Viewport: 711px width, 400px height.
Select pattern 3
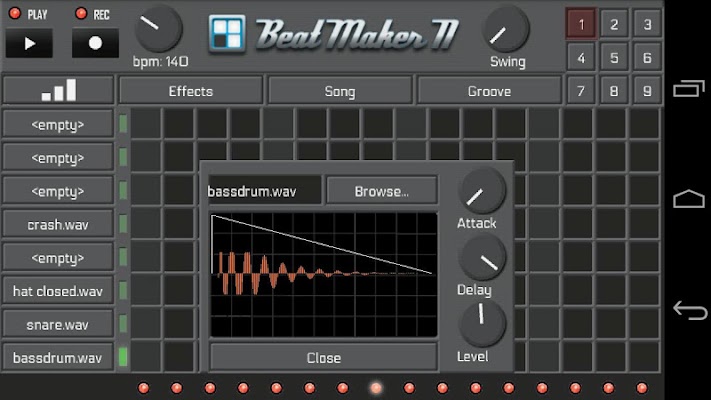click(x=647, y=24)
